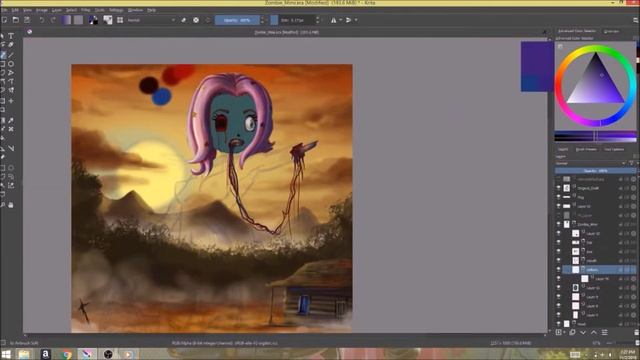This screenshot has width=640, height=360.
Task: Delete the selected layer with trash icon
Action: click(x=636, y=332)
